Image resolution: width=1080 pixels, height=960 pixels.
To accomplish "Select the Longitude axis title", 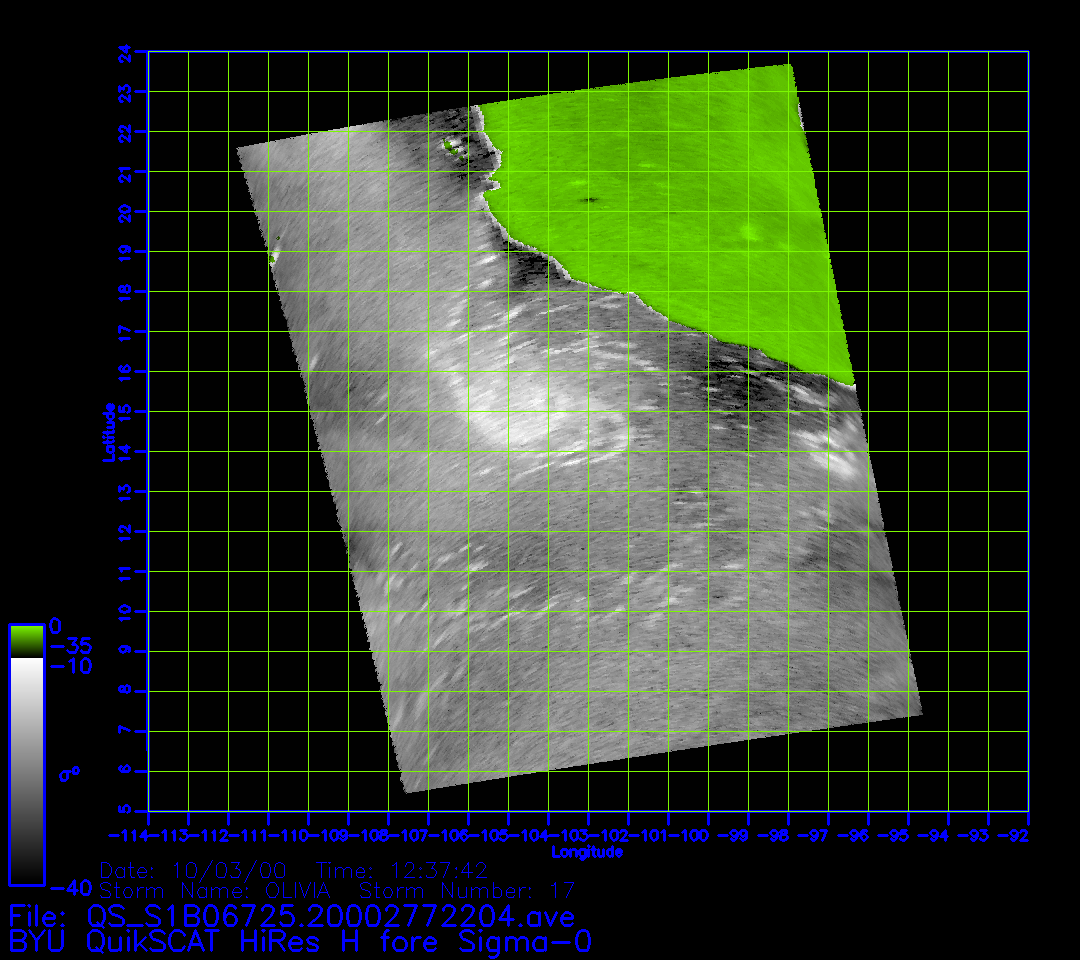I will (587, 852).
